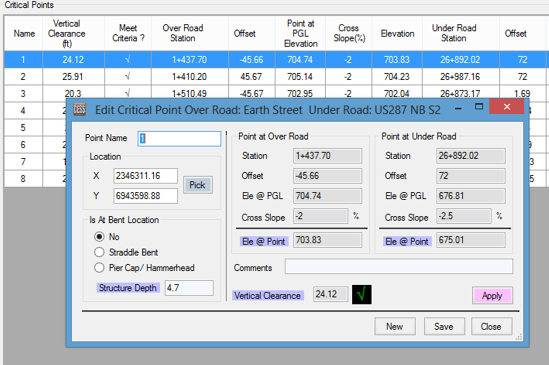Close dialog with red X button
Screen dimensions: 549x365
coord(507,106)
